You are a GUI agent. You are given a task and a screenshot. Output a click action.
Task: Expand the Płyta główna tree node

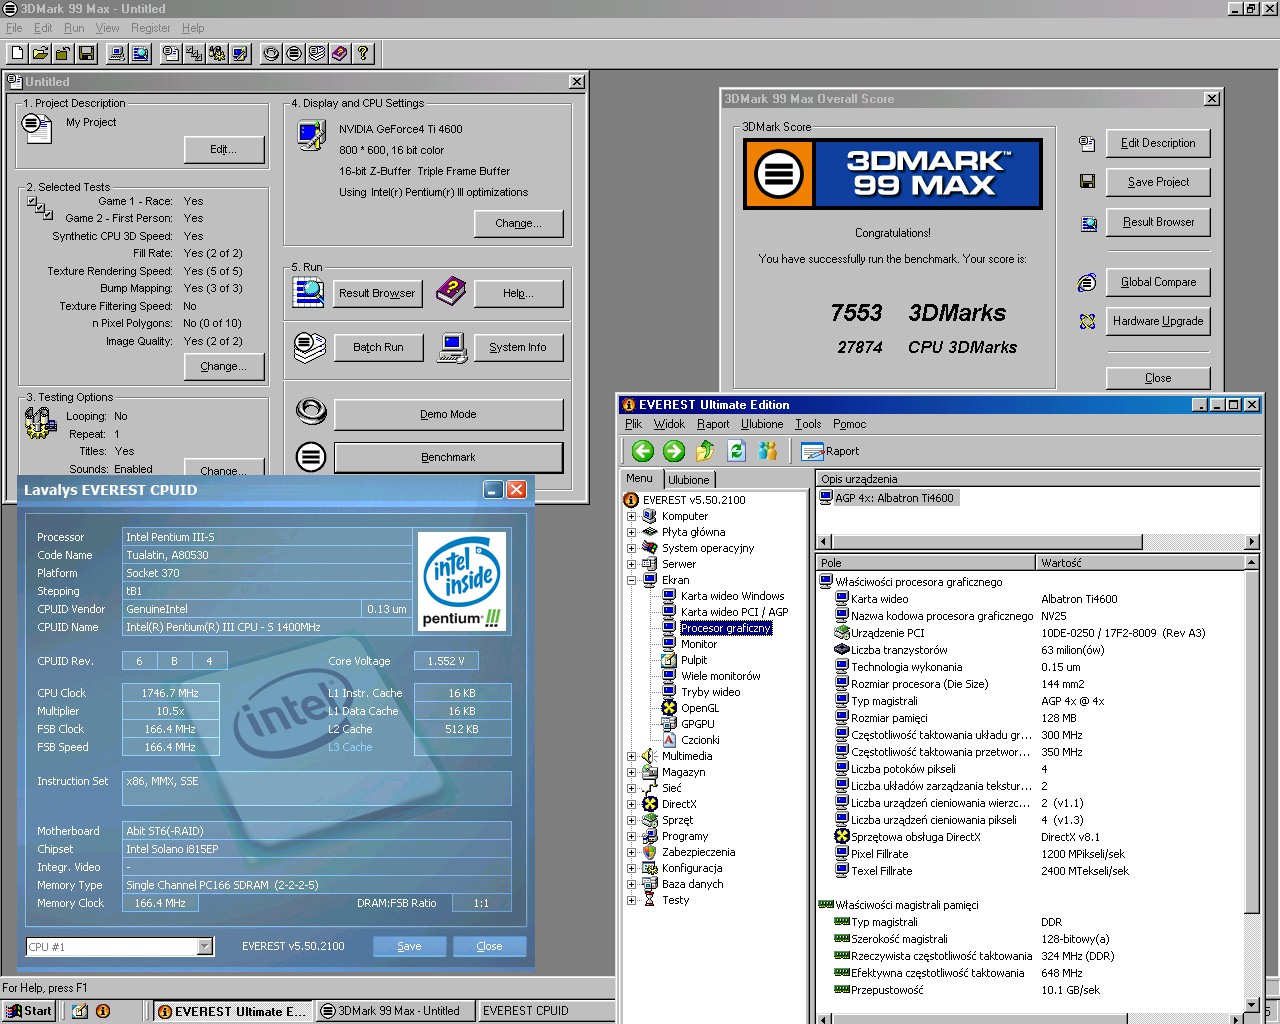tap(631, 533)
